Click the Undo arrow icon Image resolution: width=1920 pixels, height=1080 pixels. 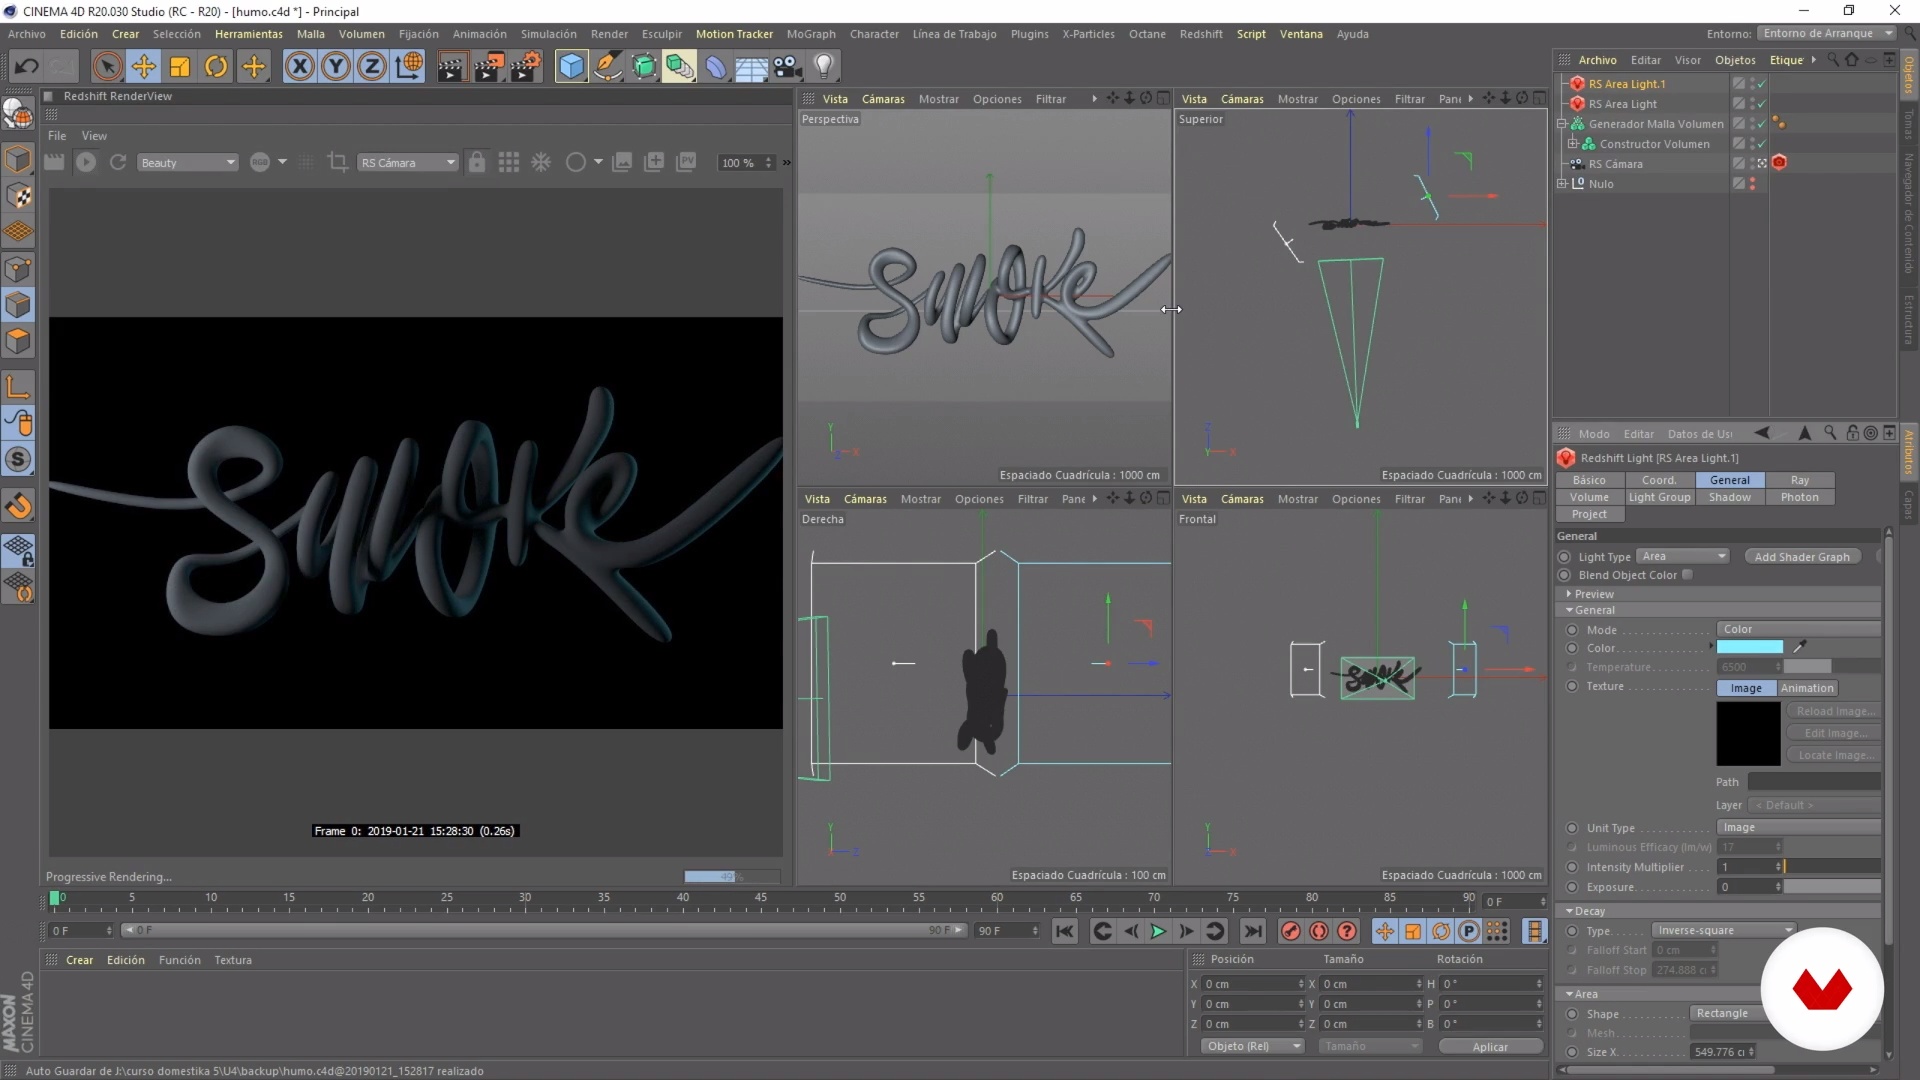[x=26, y=67]
